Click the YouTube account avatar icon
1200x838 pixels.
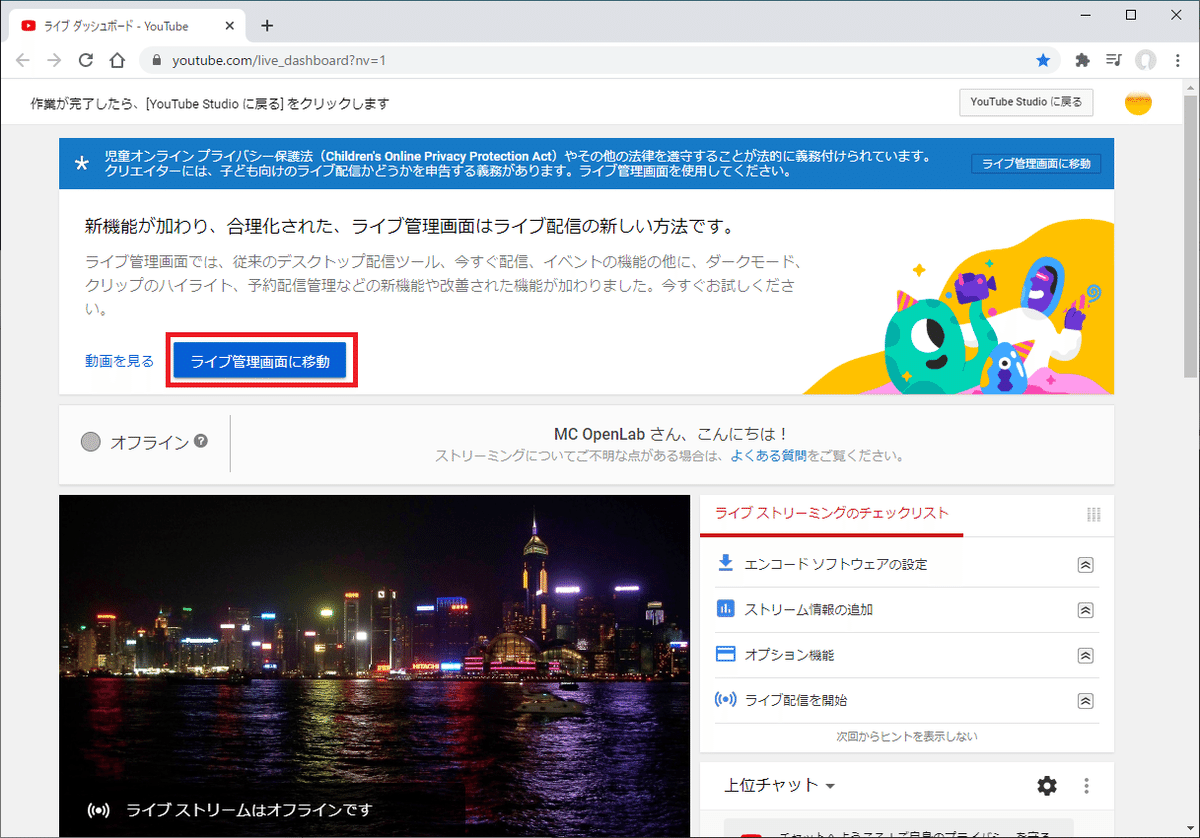click(x=1138, y=103)
